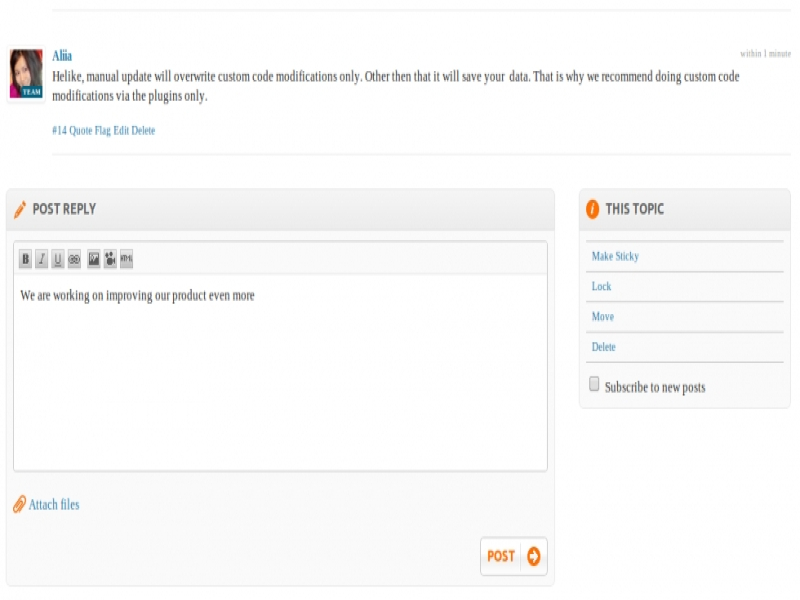Make this topic sticky

tap(615, 257)
